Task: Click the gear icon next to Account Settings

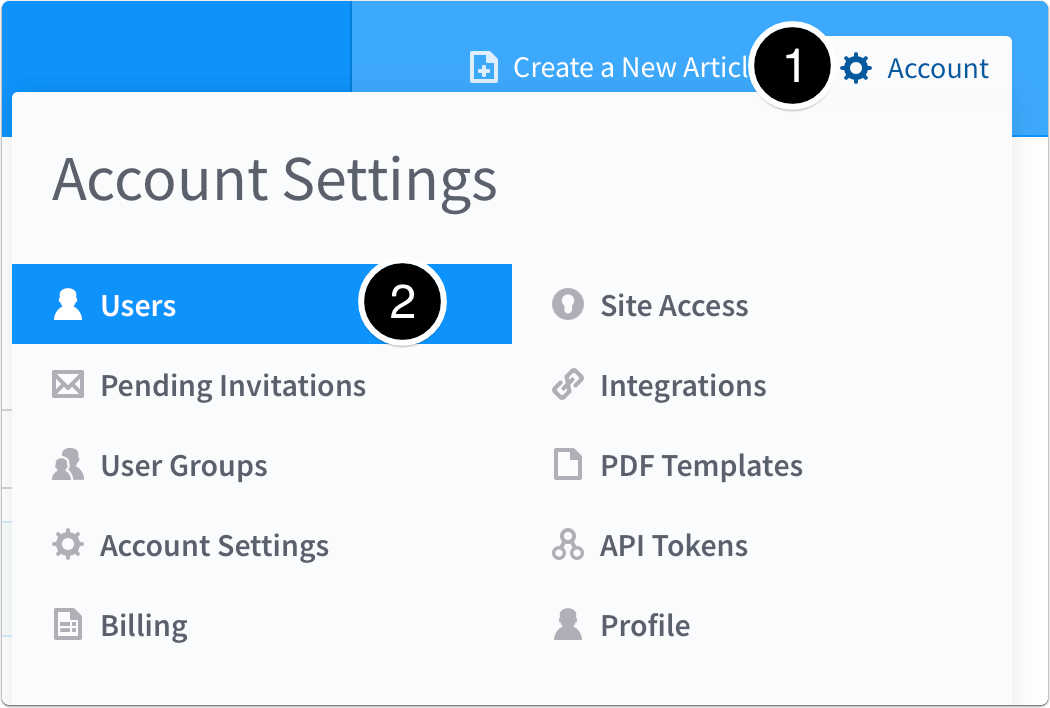Action: pyautogui.click(x=66, y=545)
